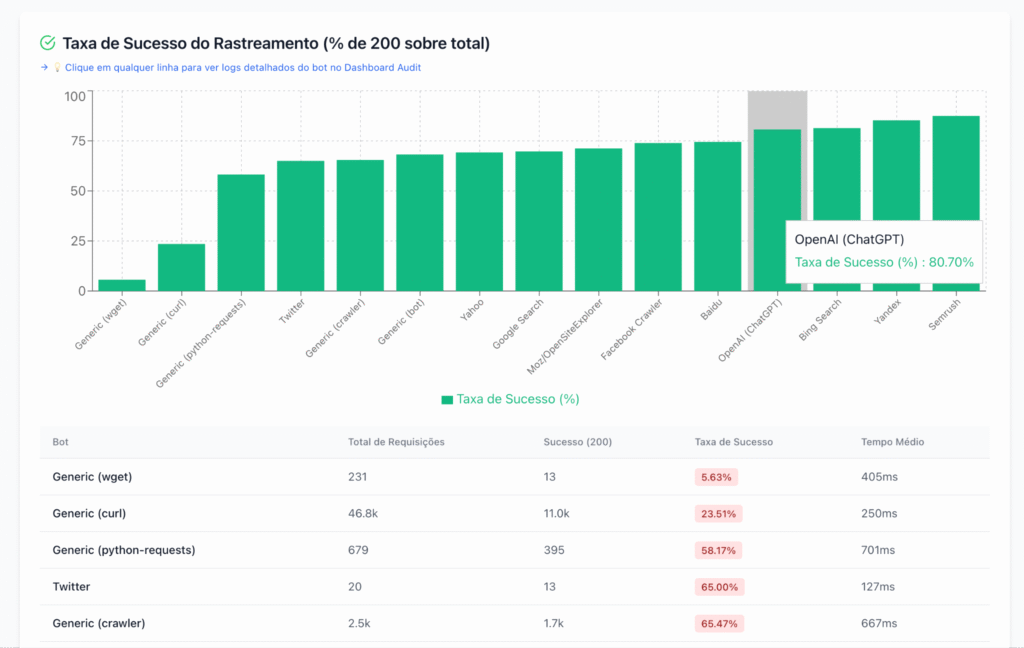
Task: Click the 'Semrush' axis label
Action: pos(944,314)
